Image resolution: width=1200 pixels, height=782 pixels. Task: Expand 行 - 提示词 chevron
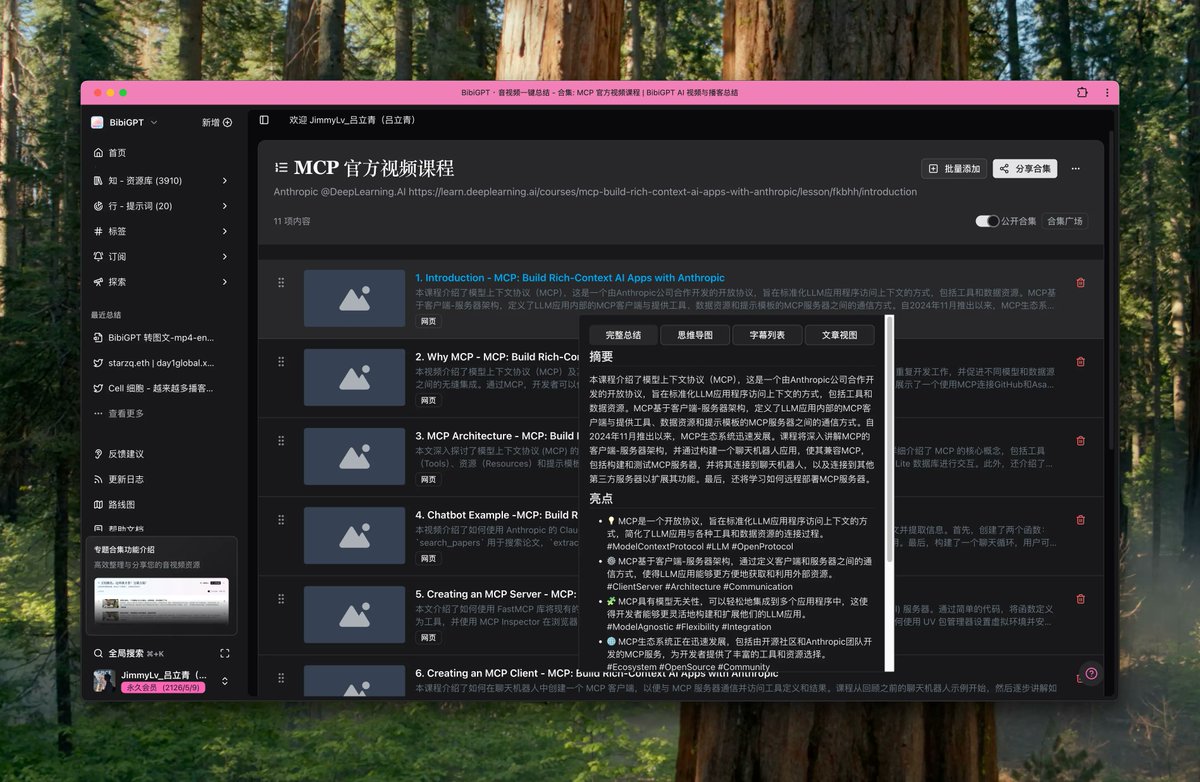point(224,206)
